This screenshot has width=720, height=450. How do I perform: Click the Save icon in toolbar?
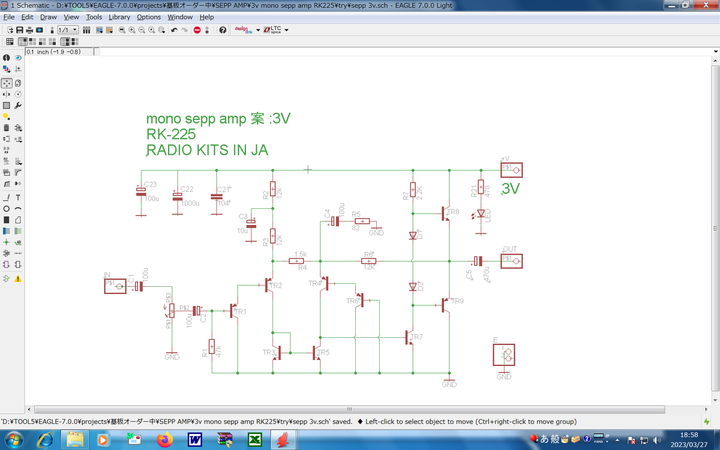[19, 30]
